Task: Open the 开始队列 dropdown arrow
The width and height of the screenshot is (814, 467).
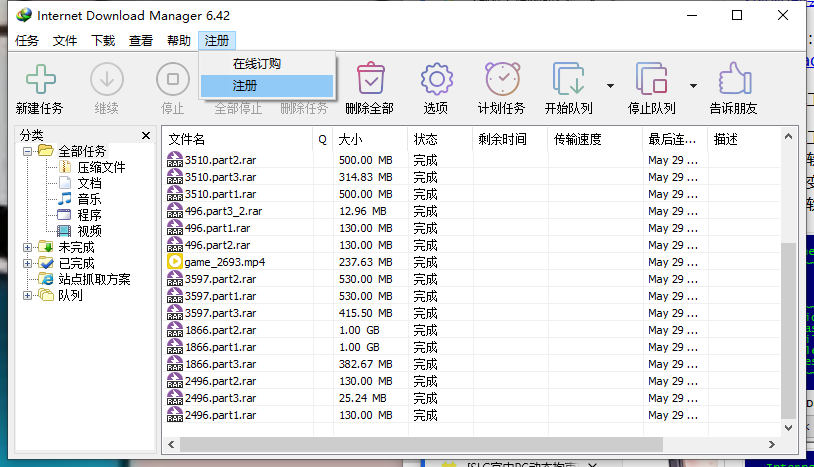Action: coord(610,86)
